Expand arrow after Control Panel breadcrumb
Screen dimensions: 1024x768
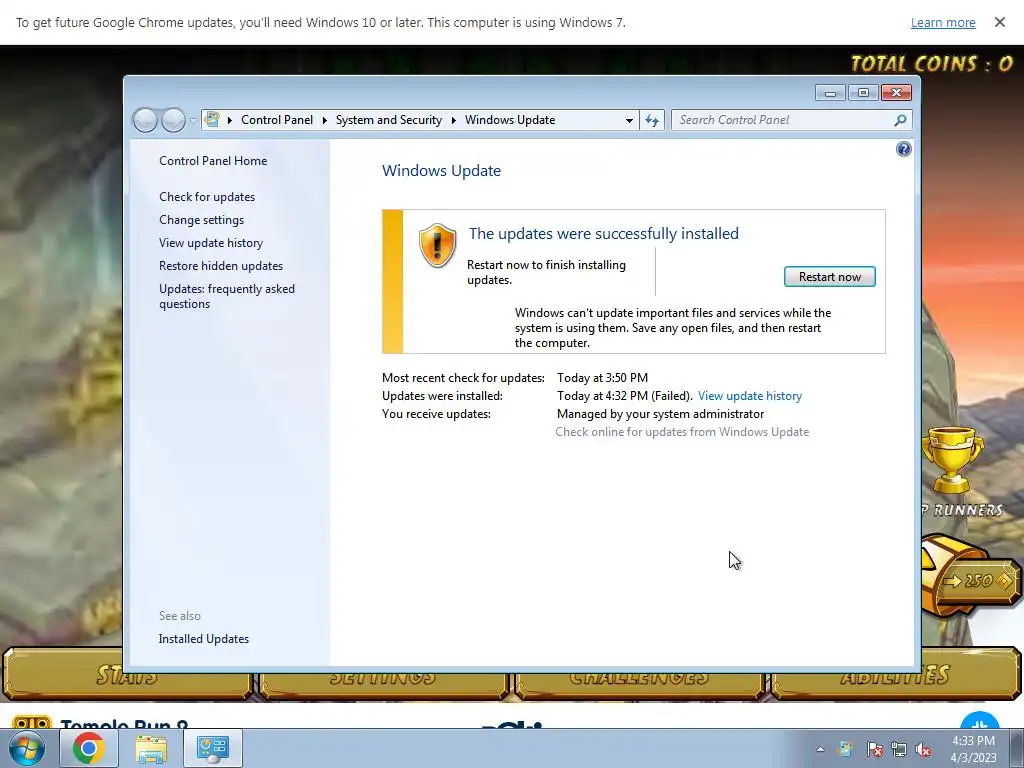(325, 120)
